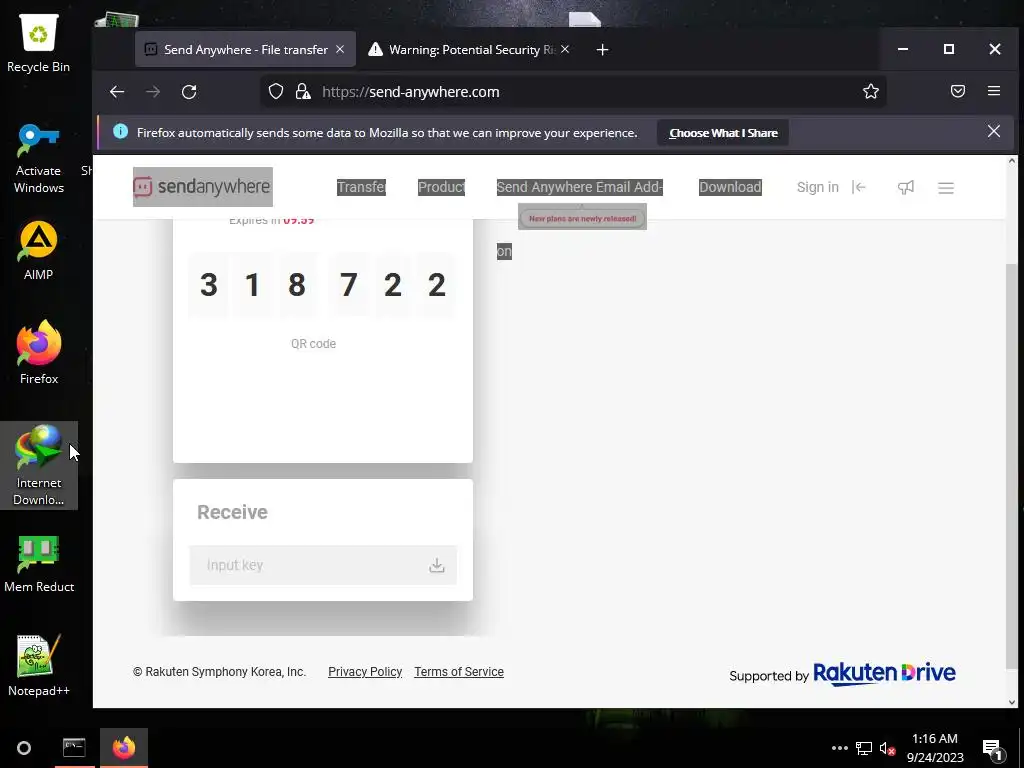
Task: Click the sign-in arrow icon
Action: pos(859,187)
